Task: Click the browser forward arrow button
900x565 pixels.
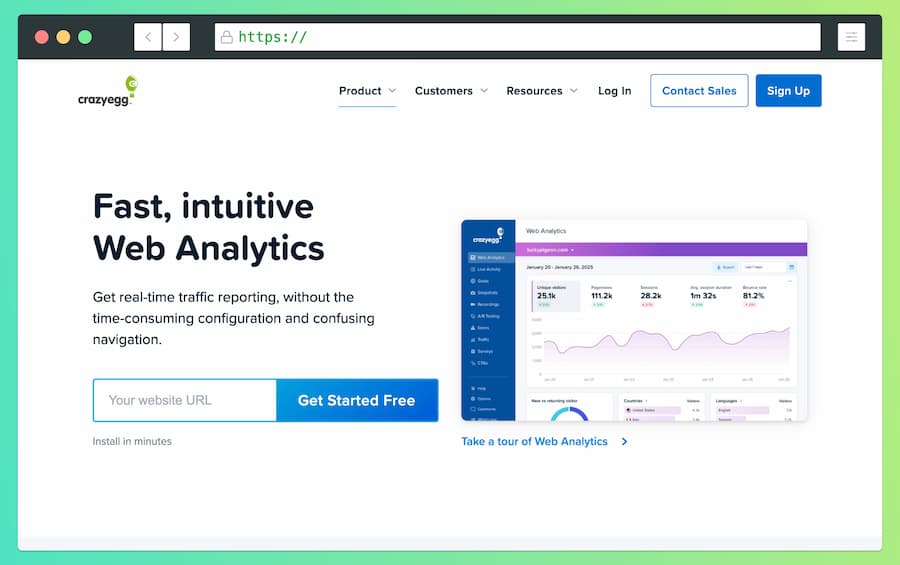Action: click(176, 37)
